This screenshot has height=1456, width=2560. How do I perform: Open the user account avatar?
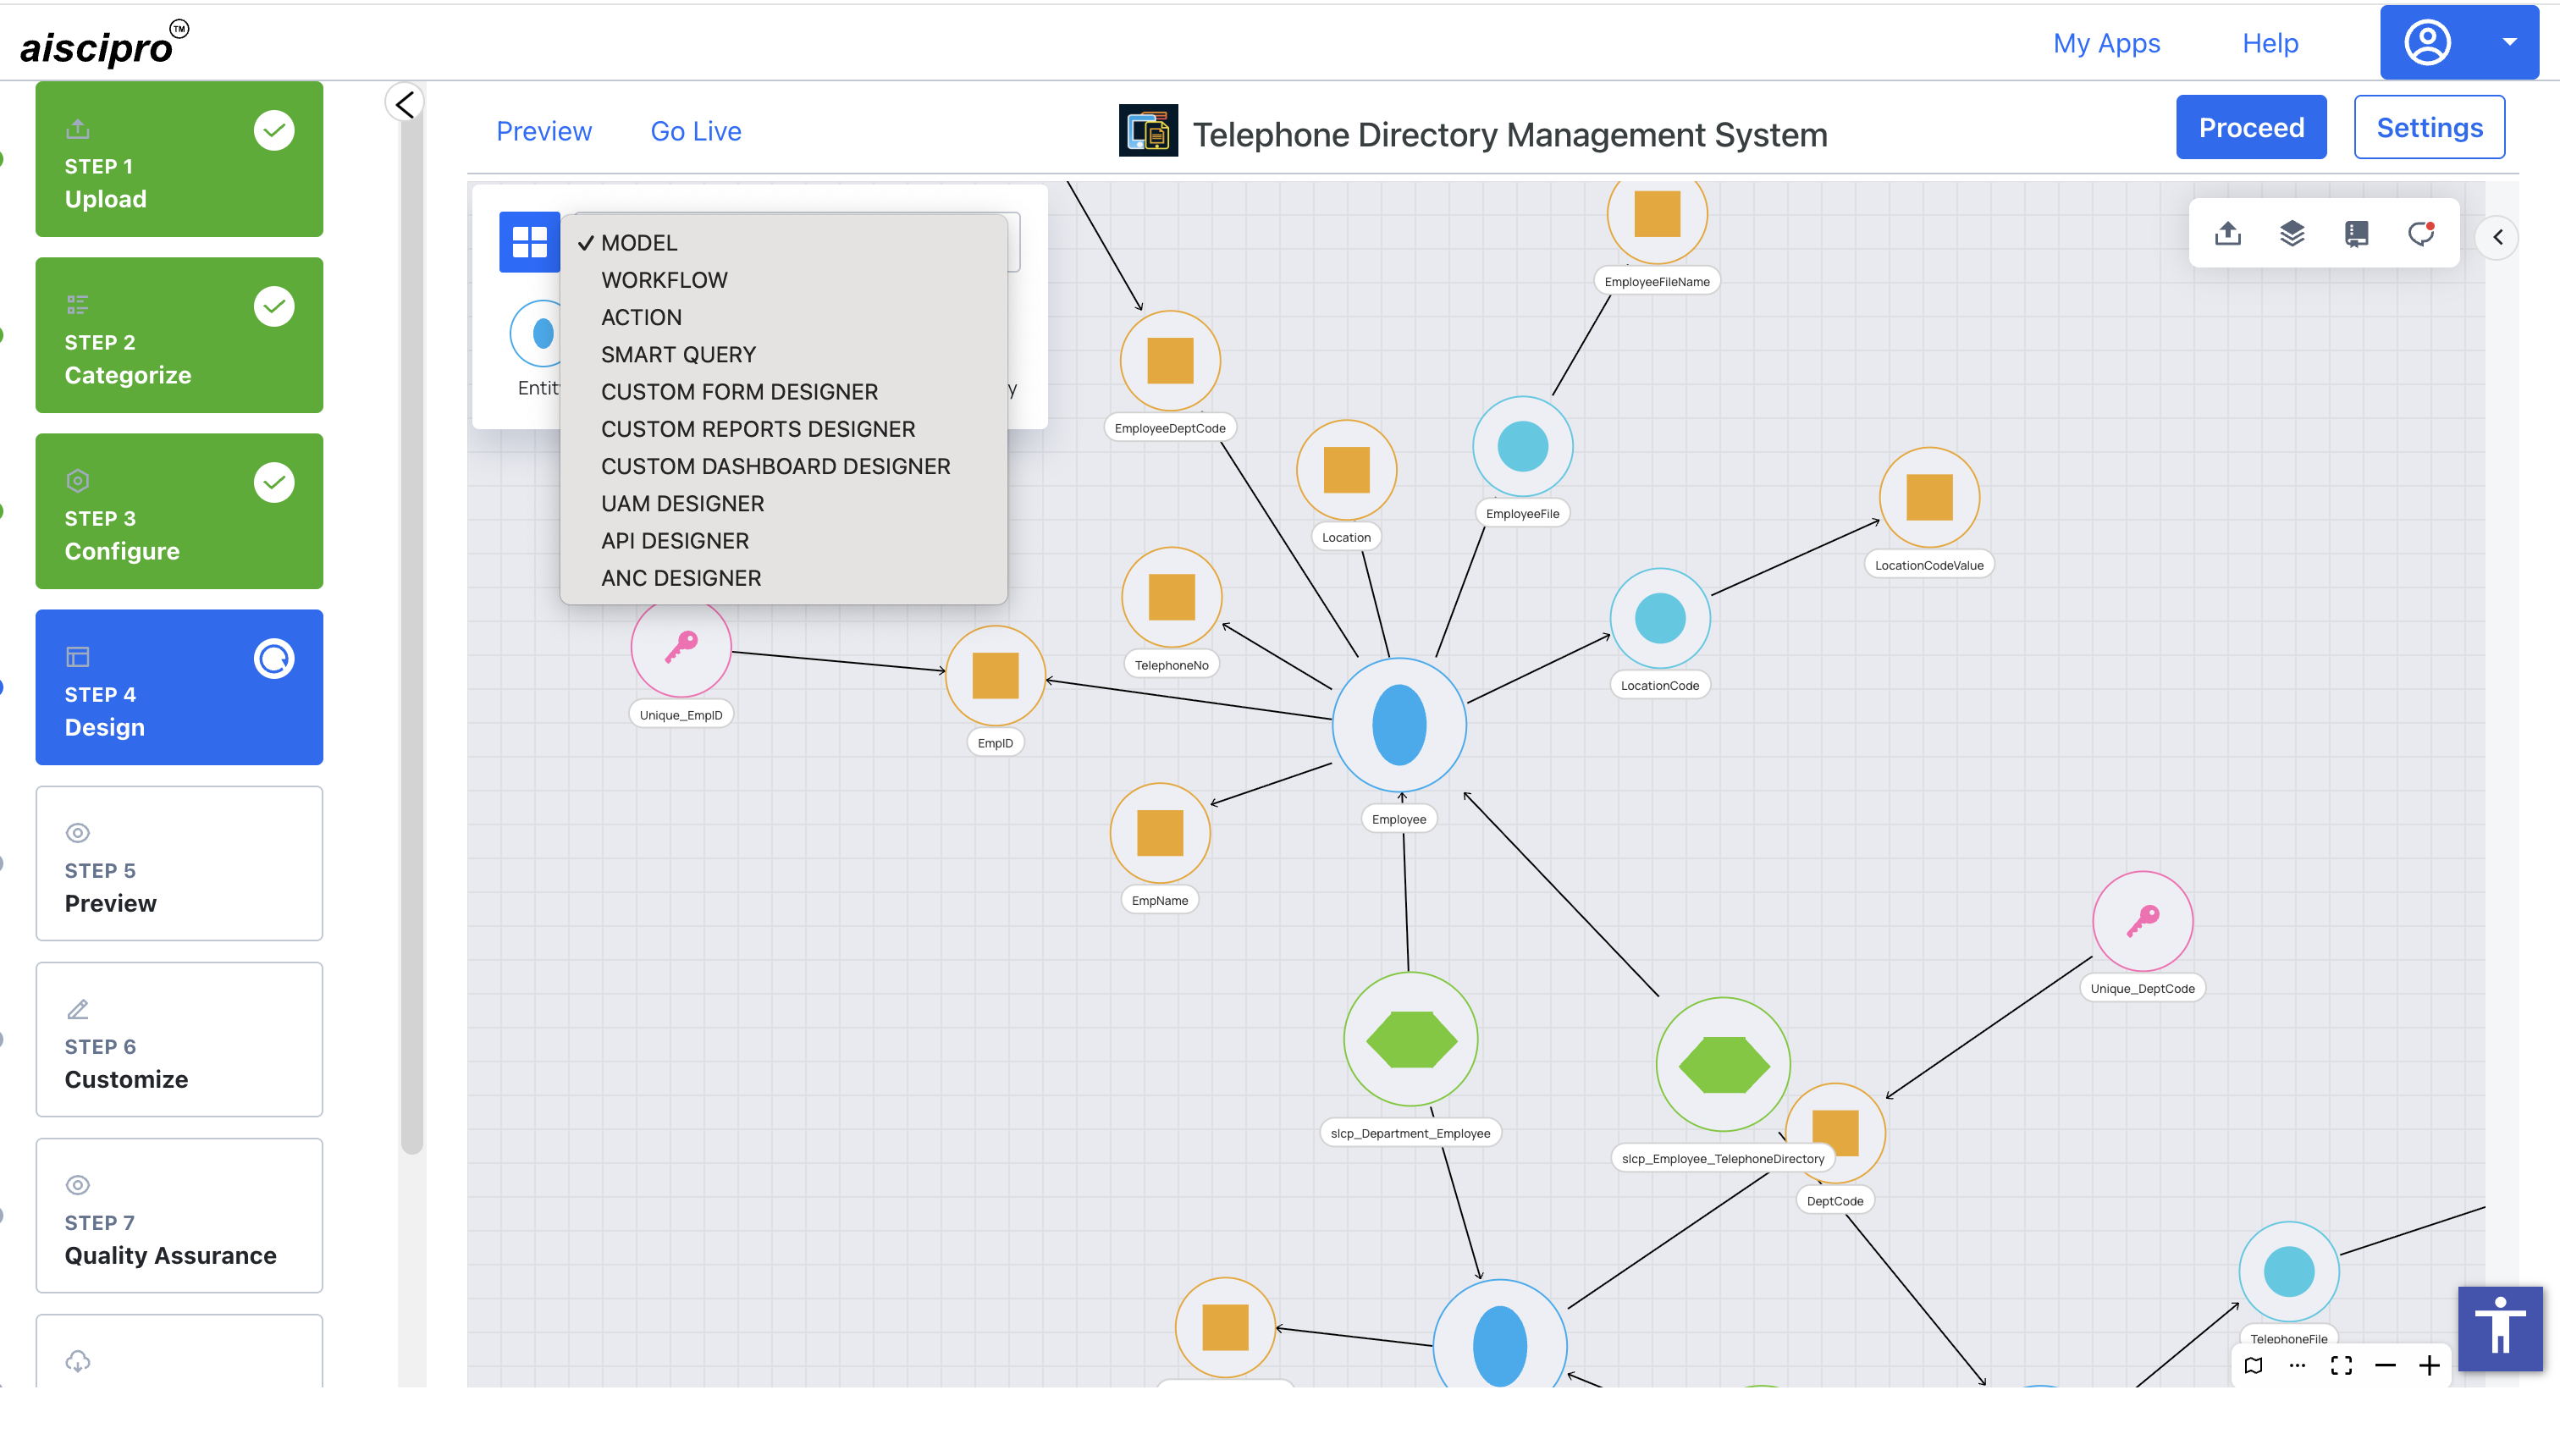click(x=2427, y=43)
